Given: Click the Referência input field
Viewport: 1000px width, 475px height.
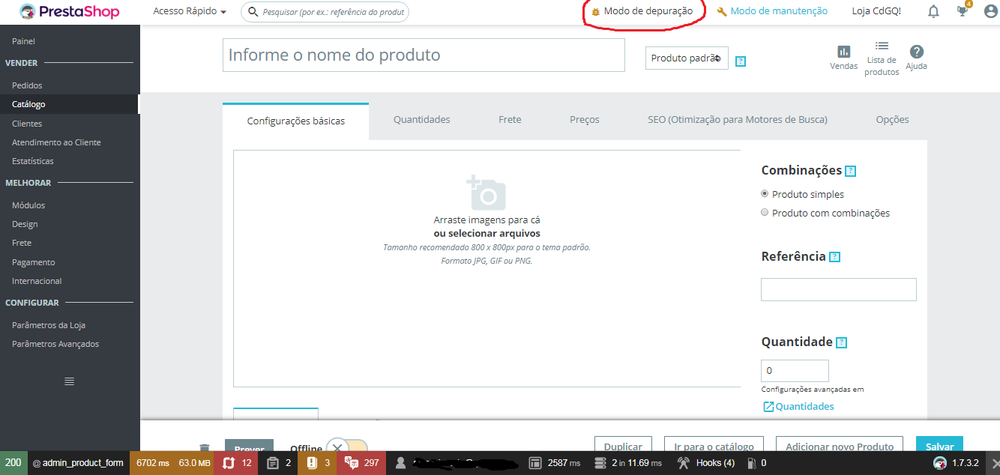Looking at the screenshot, I should [x=839, y=289].
